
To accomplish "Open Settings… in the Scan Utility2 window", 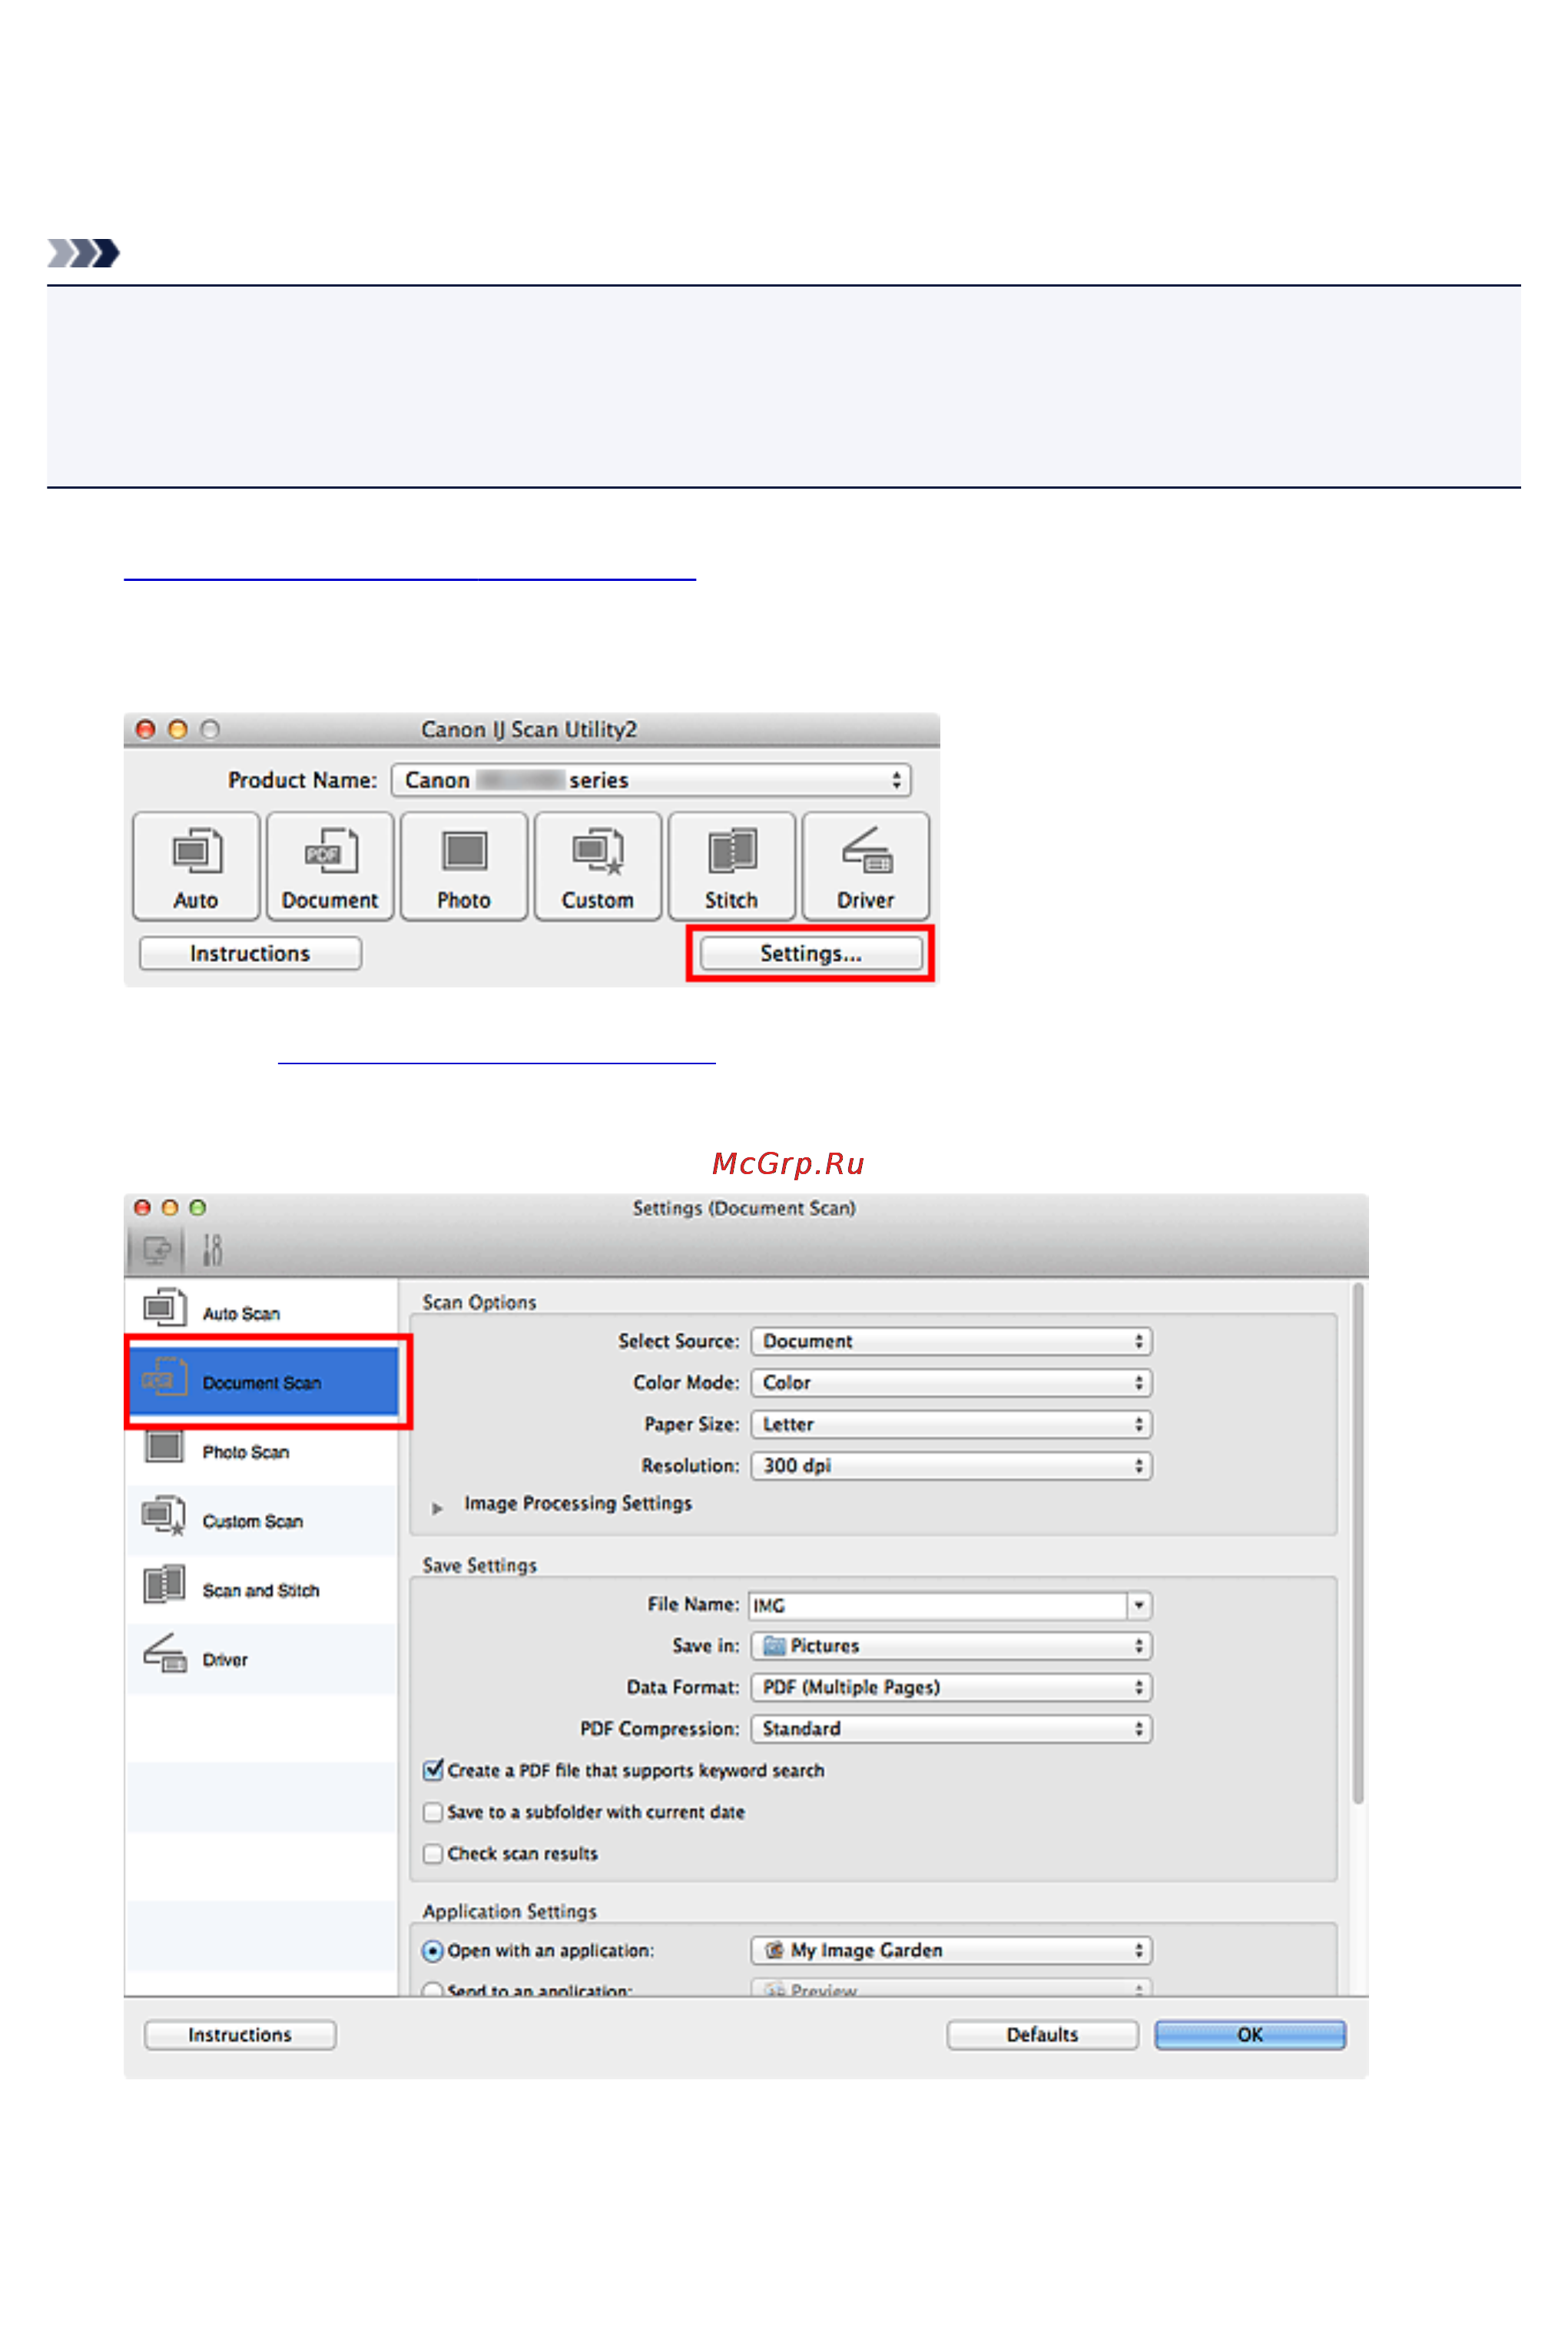I will 811,953.
